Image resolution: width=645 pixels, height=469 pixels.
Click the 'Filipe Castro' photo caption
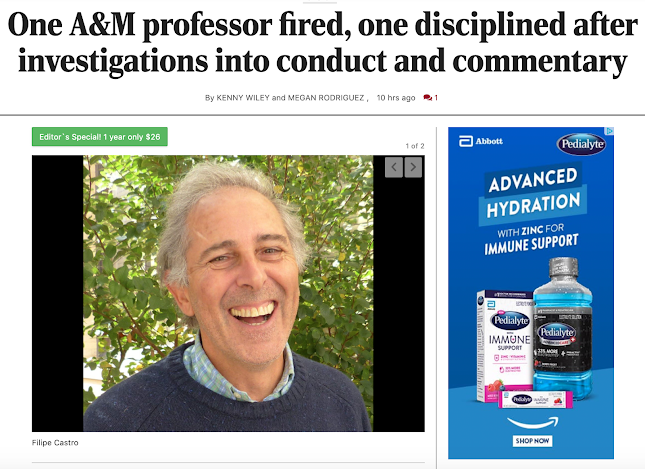pos(55,443)
